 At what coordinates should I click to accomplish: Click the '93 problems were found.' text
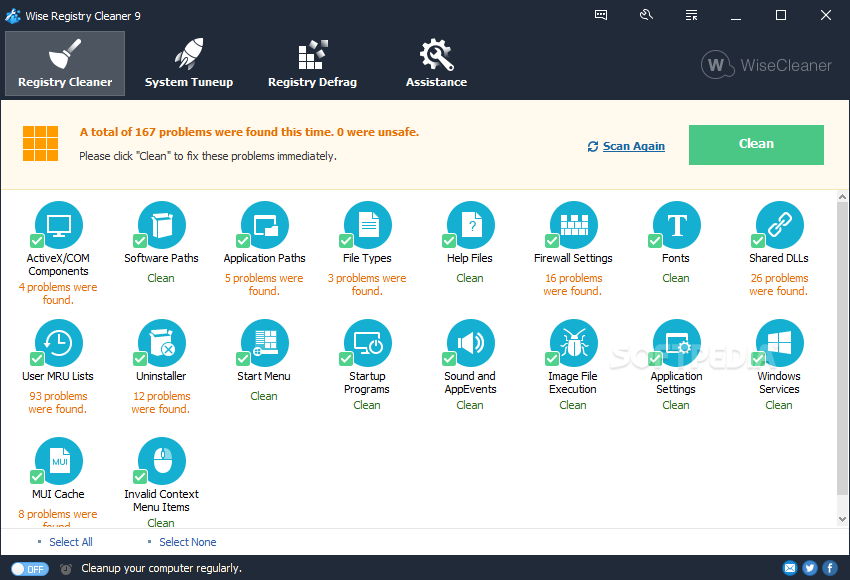point(58,403)
